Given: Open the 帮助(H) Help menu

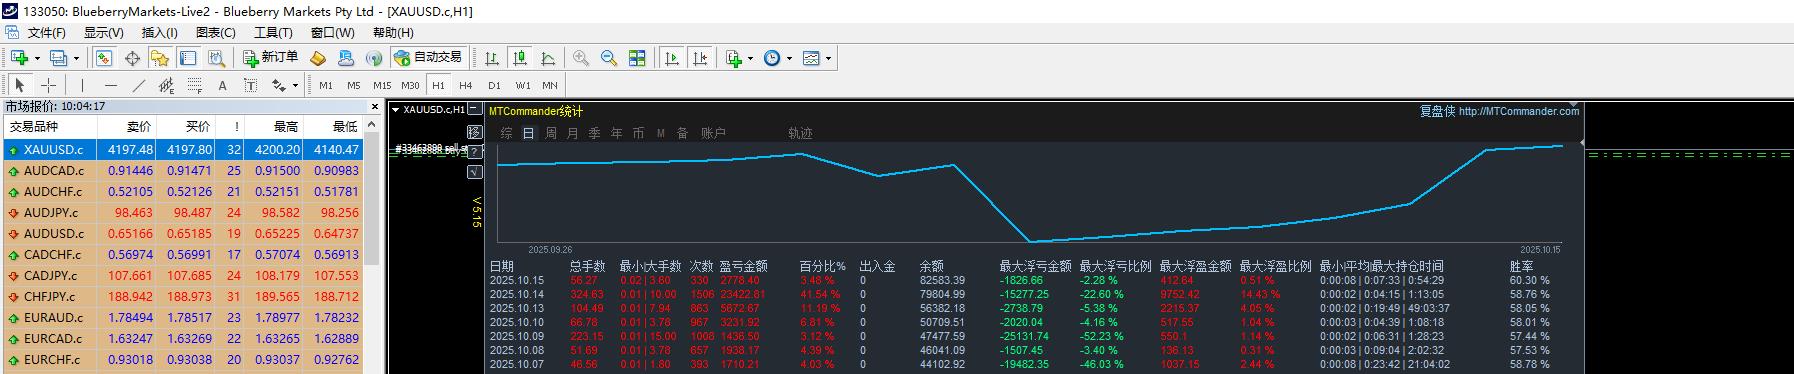Looking at the screenshot, I should (393, 33).
